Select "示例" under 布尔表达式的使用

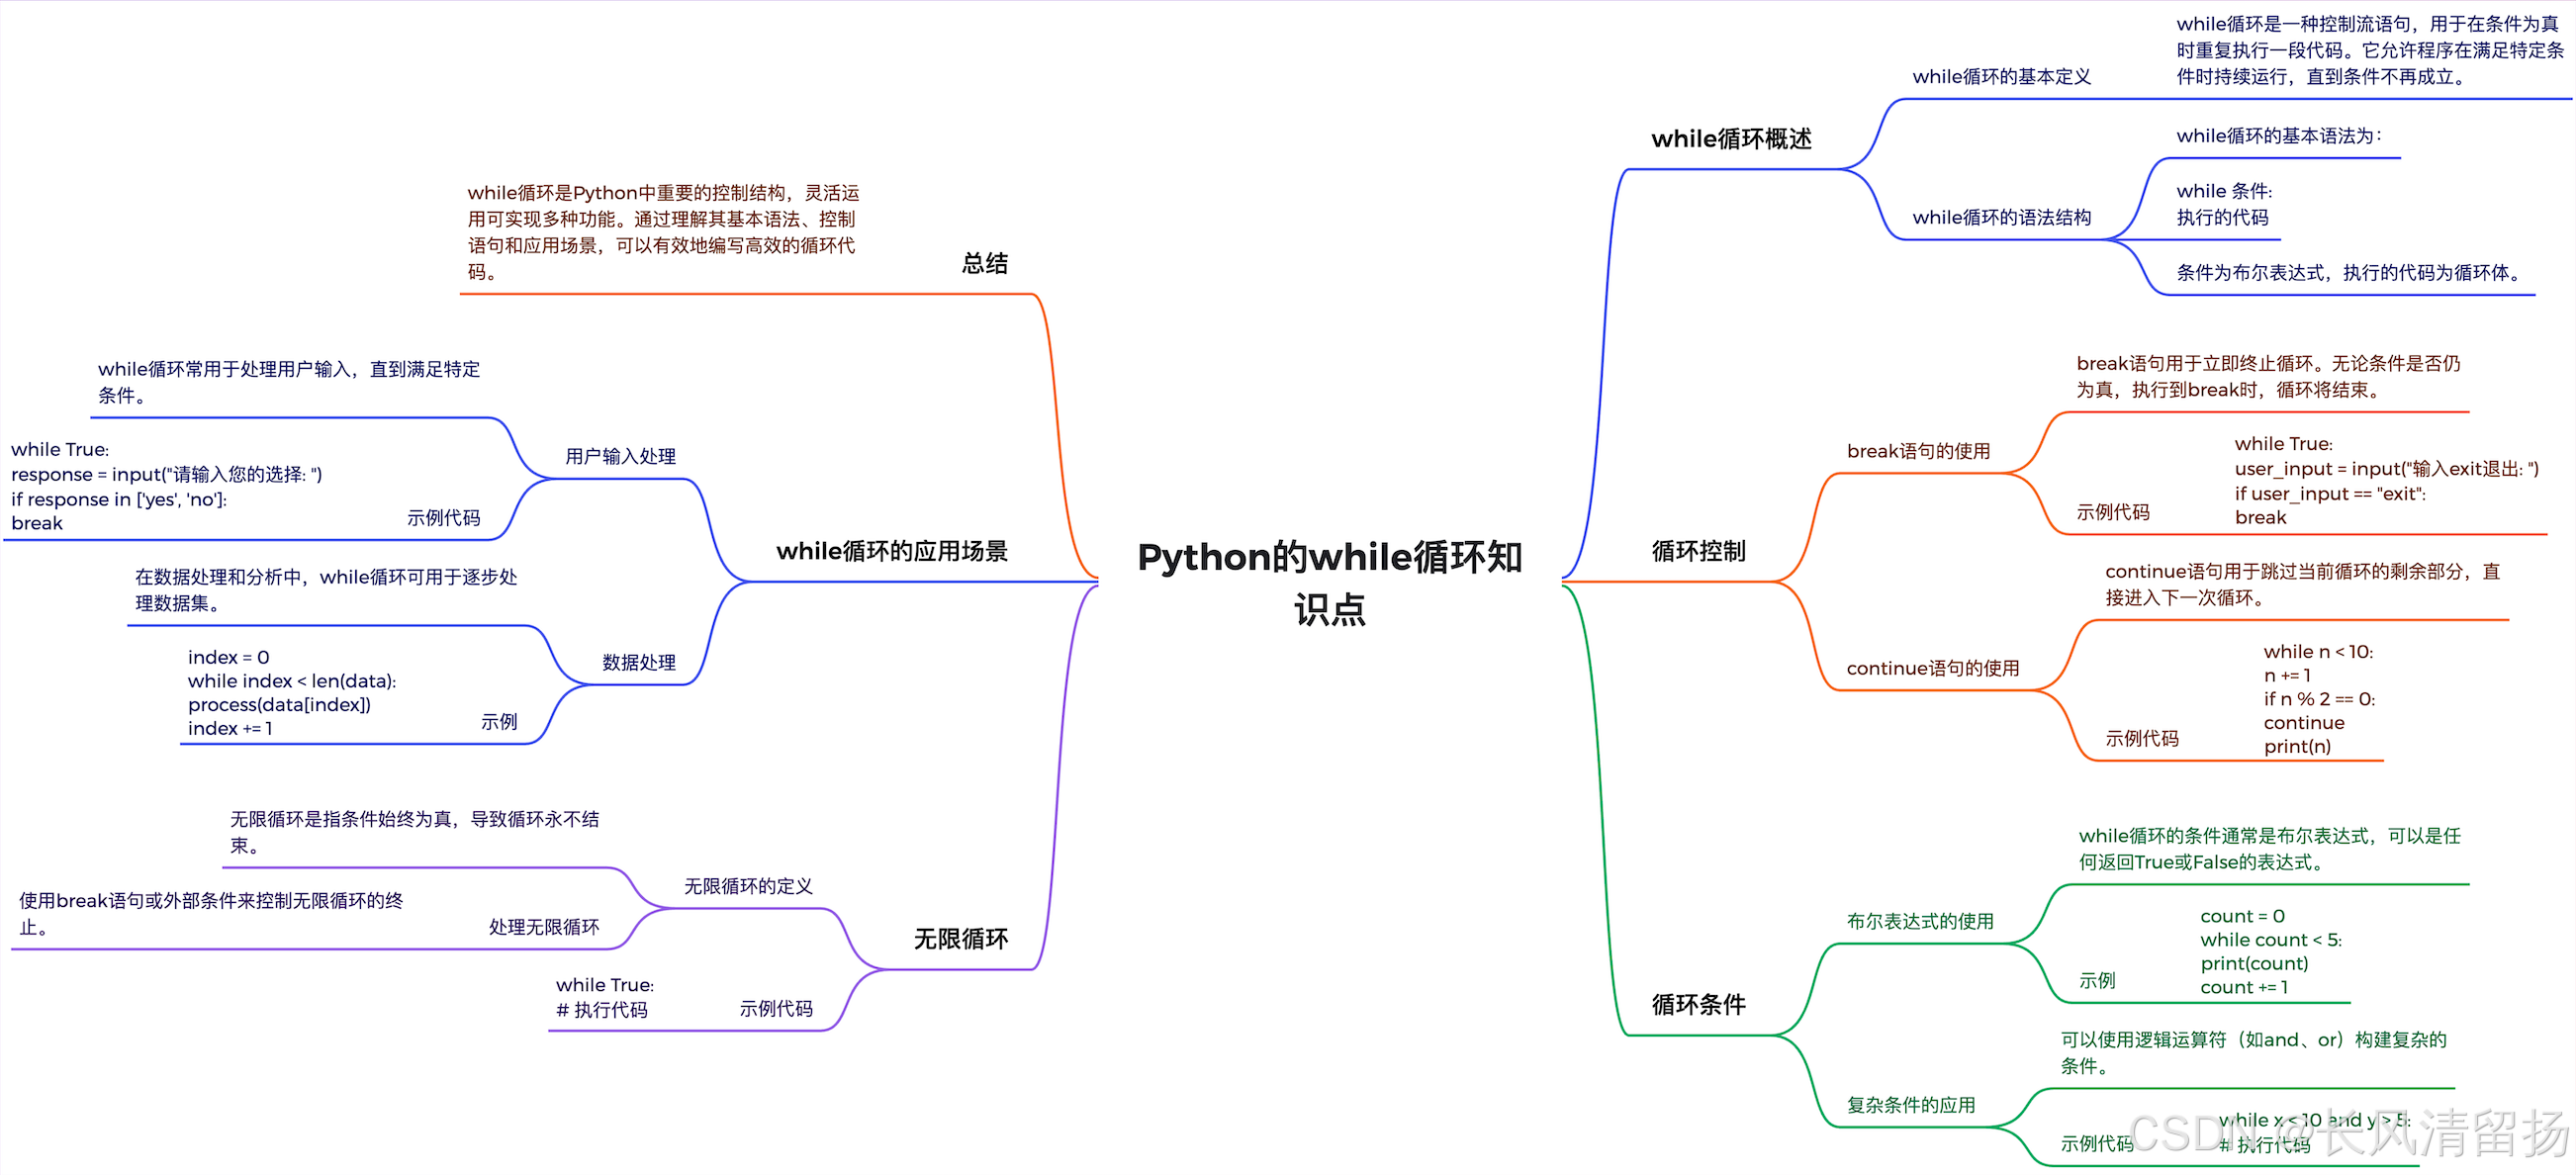(x=2096, y=980)
